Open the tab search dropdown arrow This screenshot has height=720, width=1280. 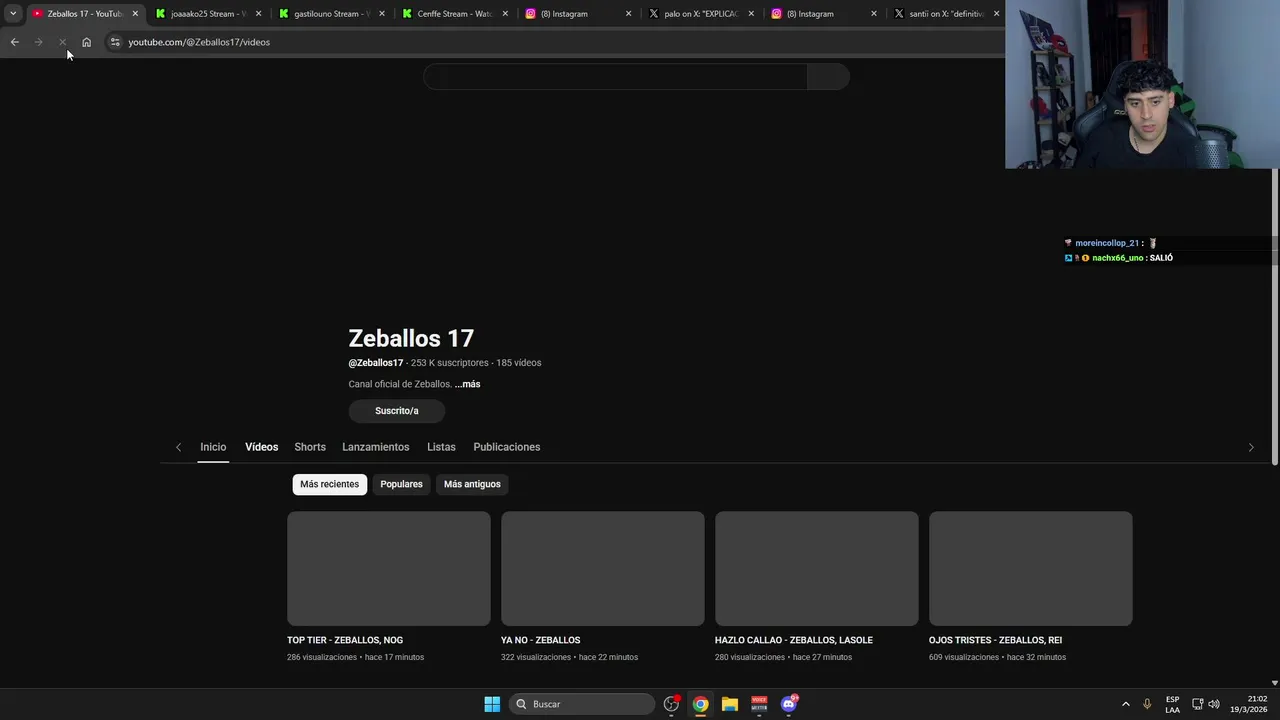(13, 14)
